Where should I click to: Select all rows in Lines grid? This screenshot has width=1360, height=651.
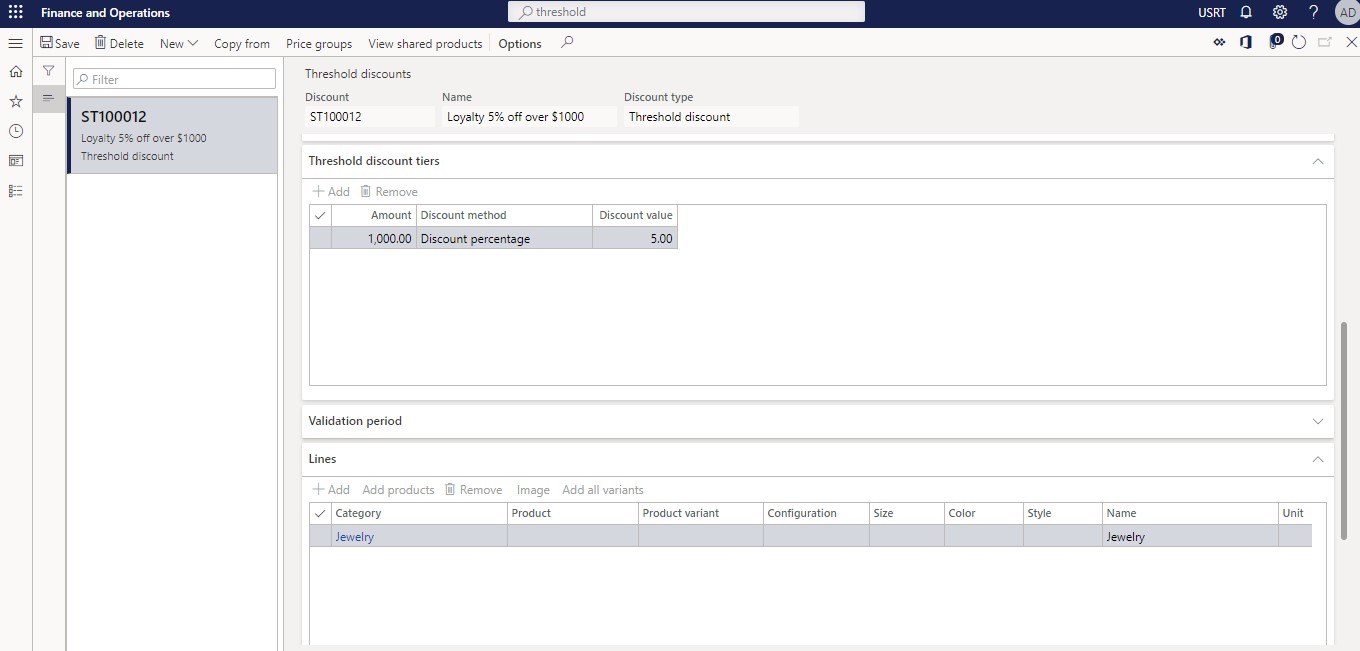pos(320,513)
